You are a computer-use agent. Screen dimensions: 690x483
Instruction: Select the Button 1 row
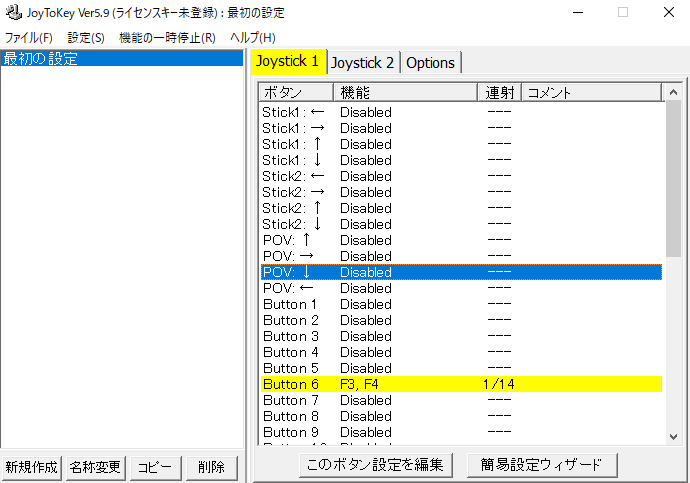tap(461, 304)
